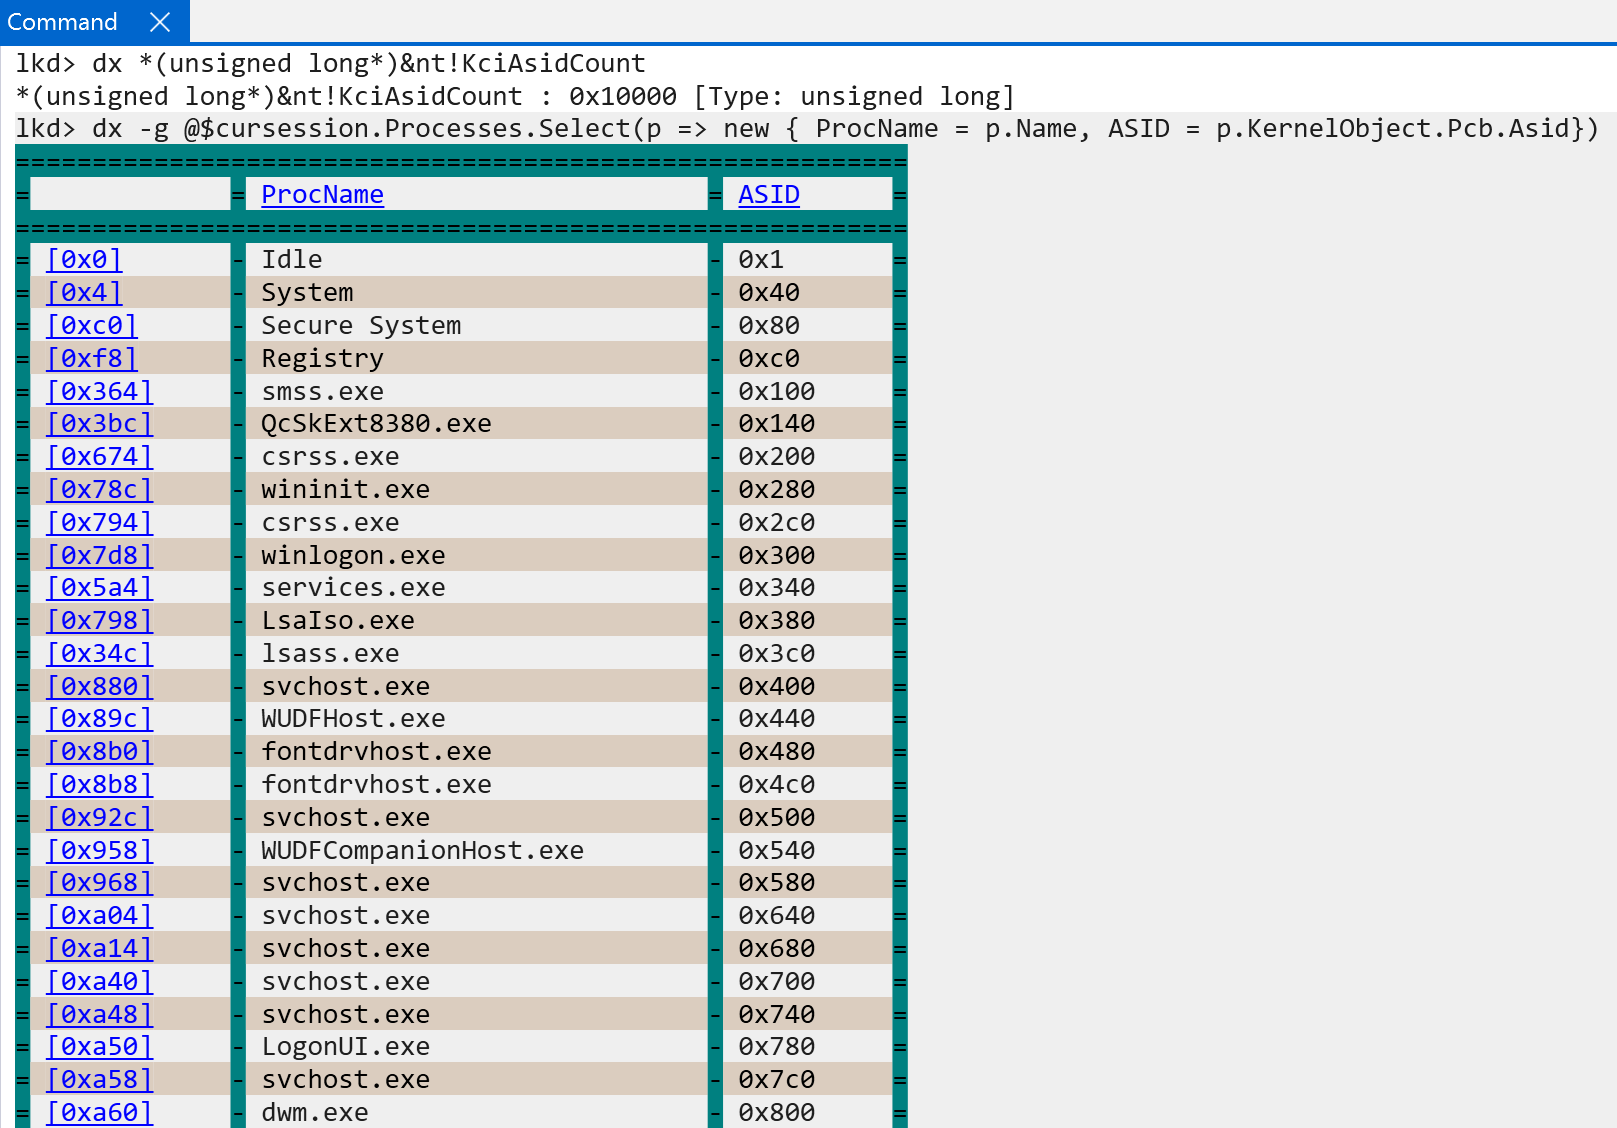Open the [0x4] System process link
This screenshot has width=1617, height=1128.
tap(84, 293)
